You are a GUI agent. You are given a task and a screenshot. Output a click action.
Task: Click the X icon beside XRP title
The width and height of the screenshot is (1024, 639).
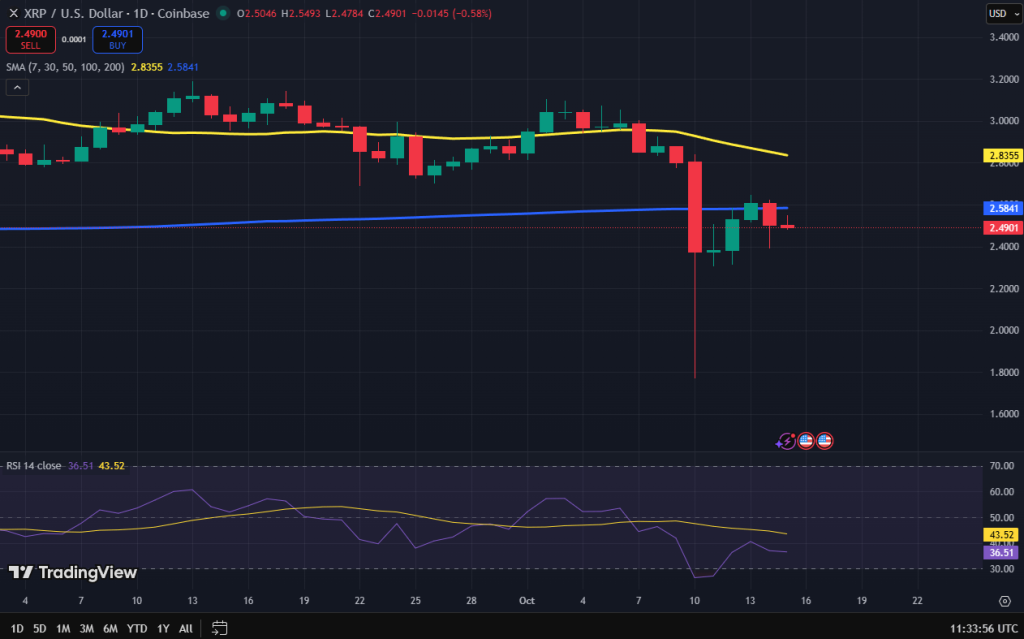point(13,13)
